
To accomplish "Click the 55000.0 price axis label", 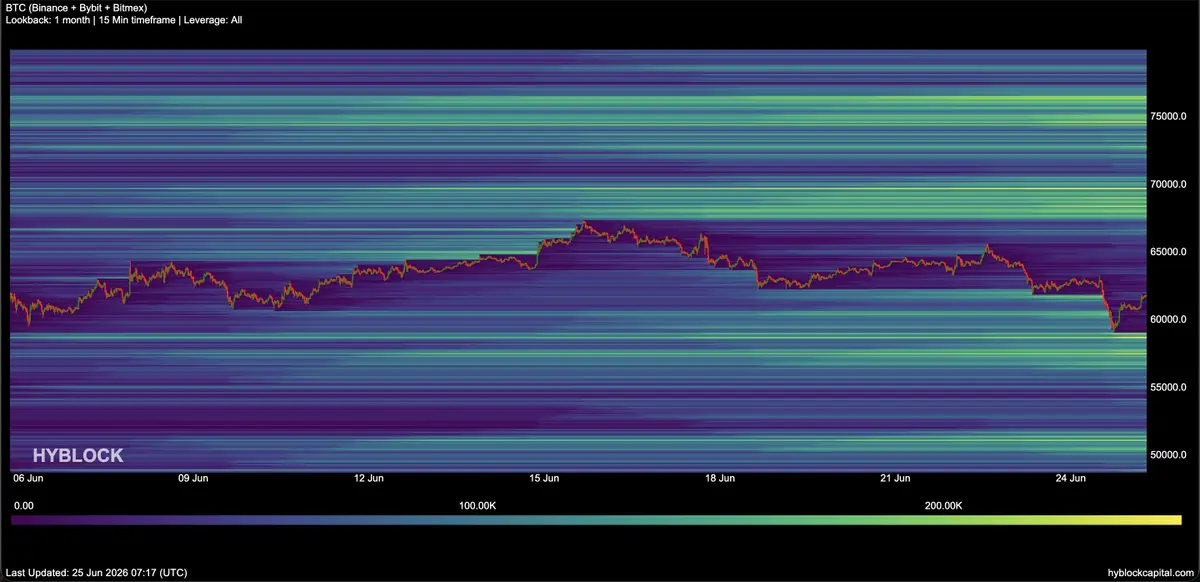I will click(1168, 388).
